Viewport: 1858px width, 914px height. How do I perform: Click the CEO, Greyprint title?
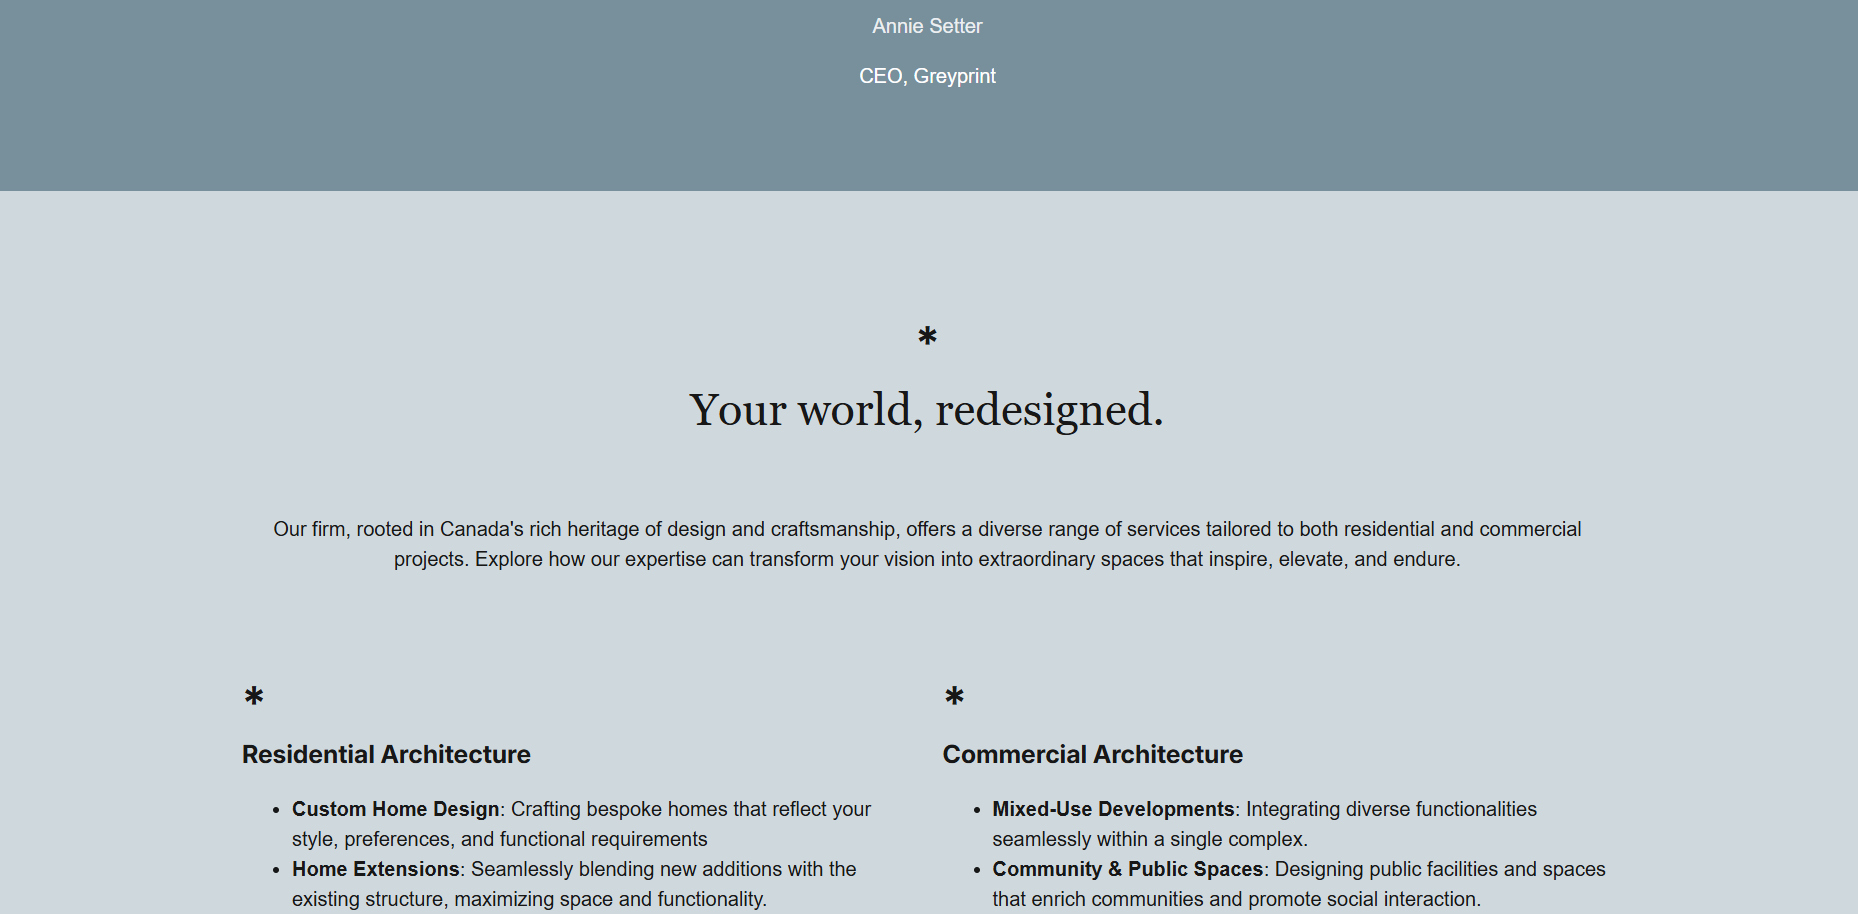(926, 76)
